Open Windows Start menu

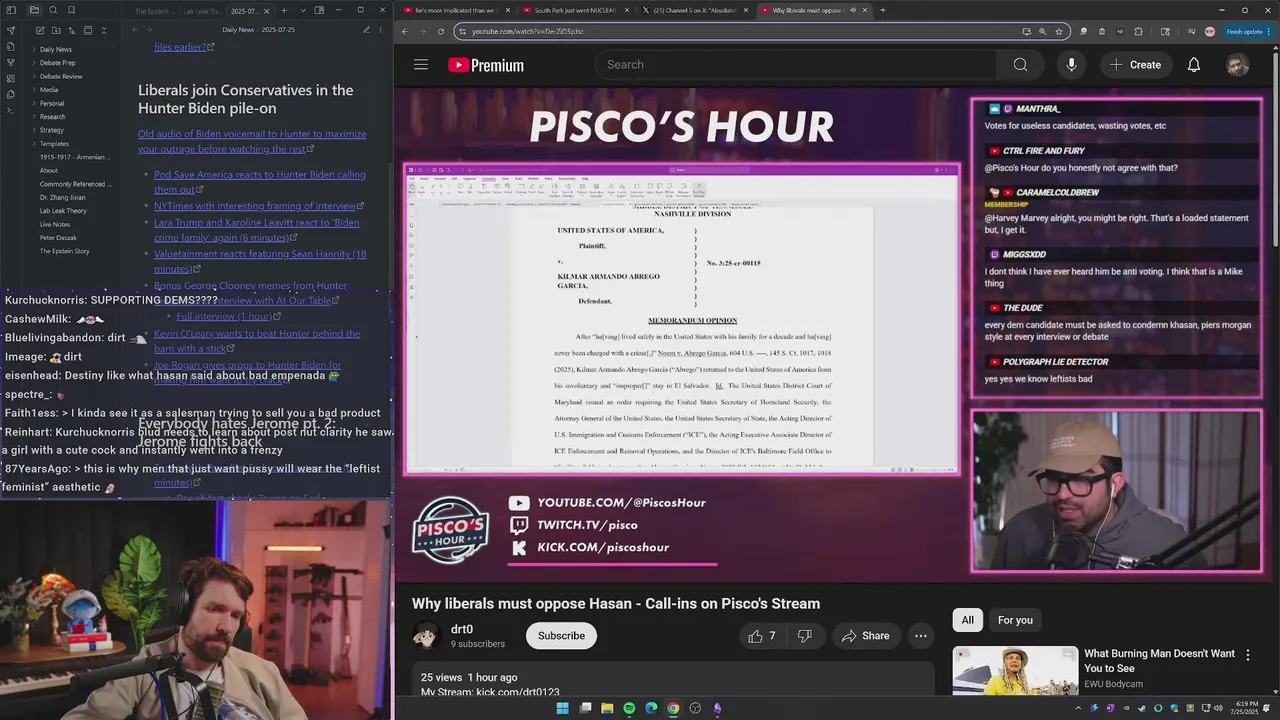[x=562, y=708]
